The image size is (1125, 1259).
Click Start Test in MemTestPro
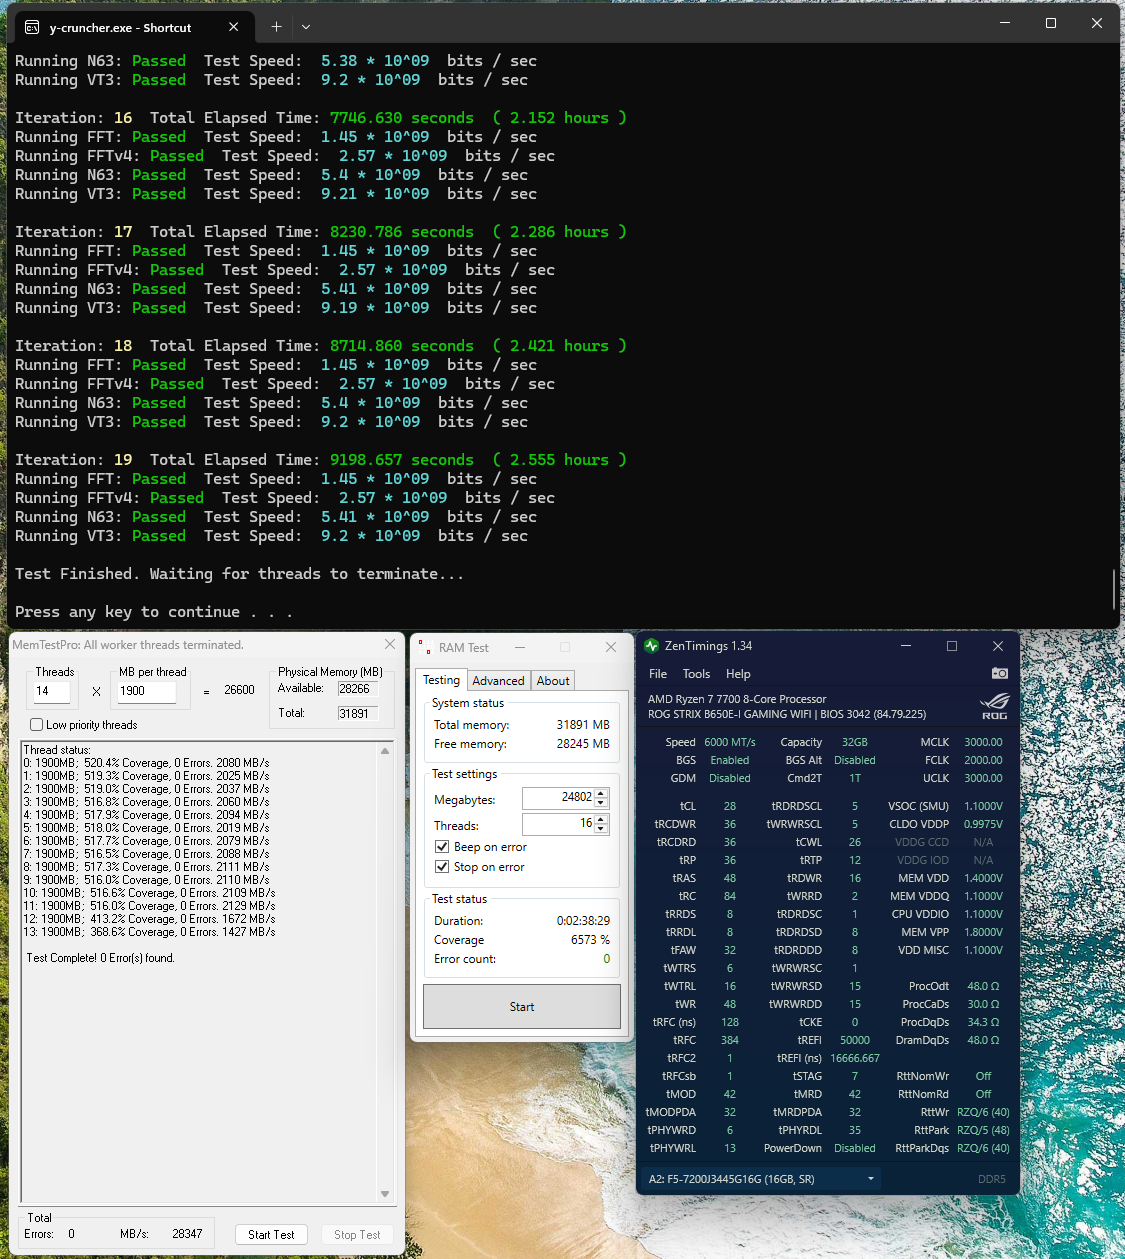271,1235
